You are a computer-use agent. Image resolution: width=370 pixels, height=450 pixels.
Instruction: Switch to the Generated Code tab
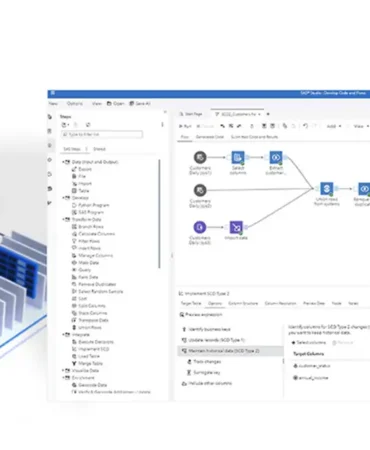click(x=210, y=137)
